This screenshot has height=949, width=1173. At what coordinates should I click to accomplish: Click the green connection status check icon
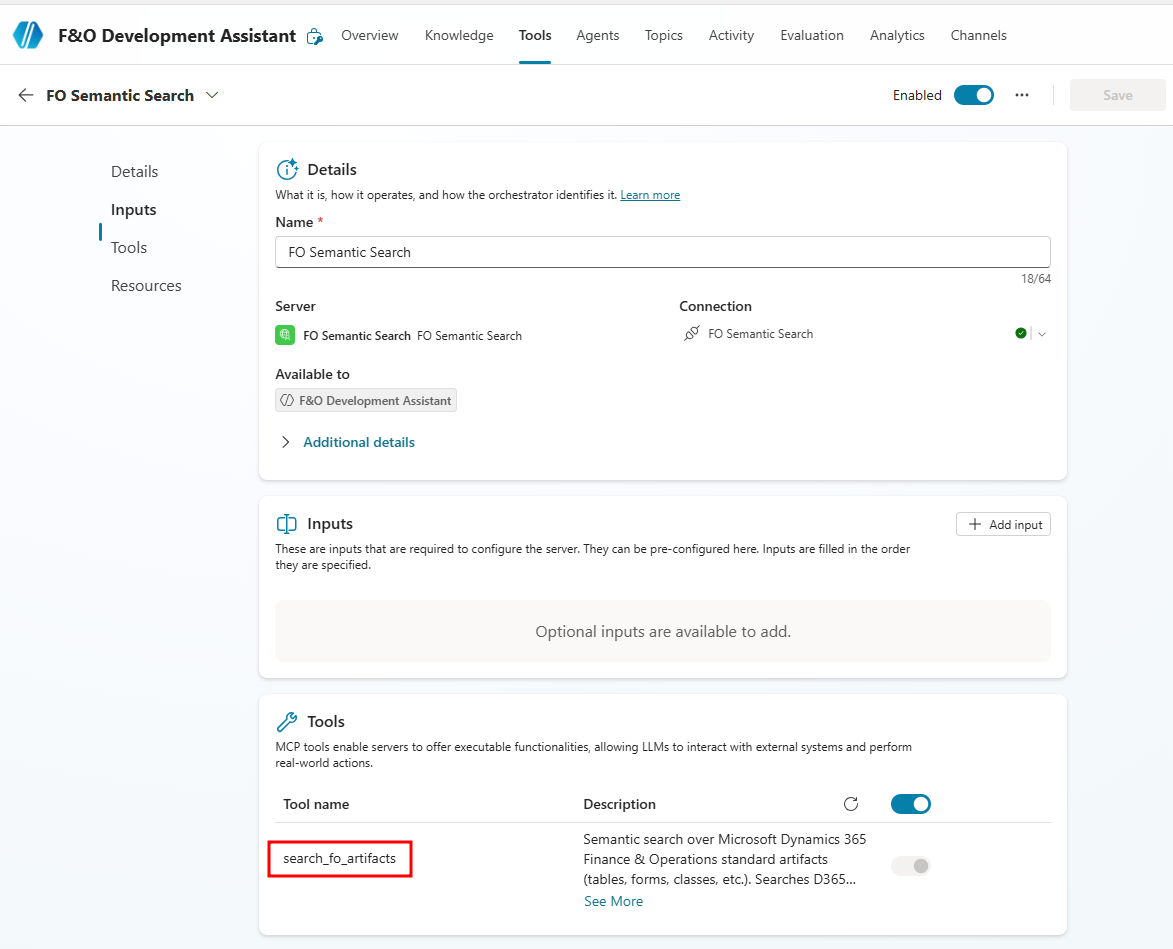coord(1020,334)
